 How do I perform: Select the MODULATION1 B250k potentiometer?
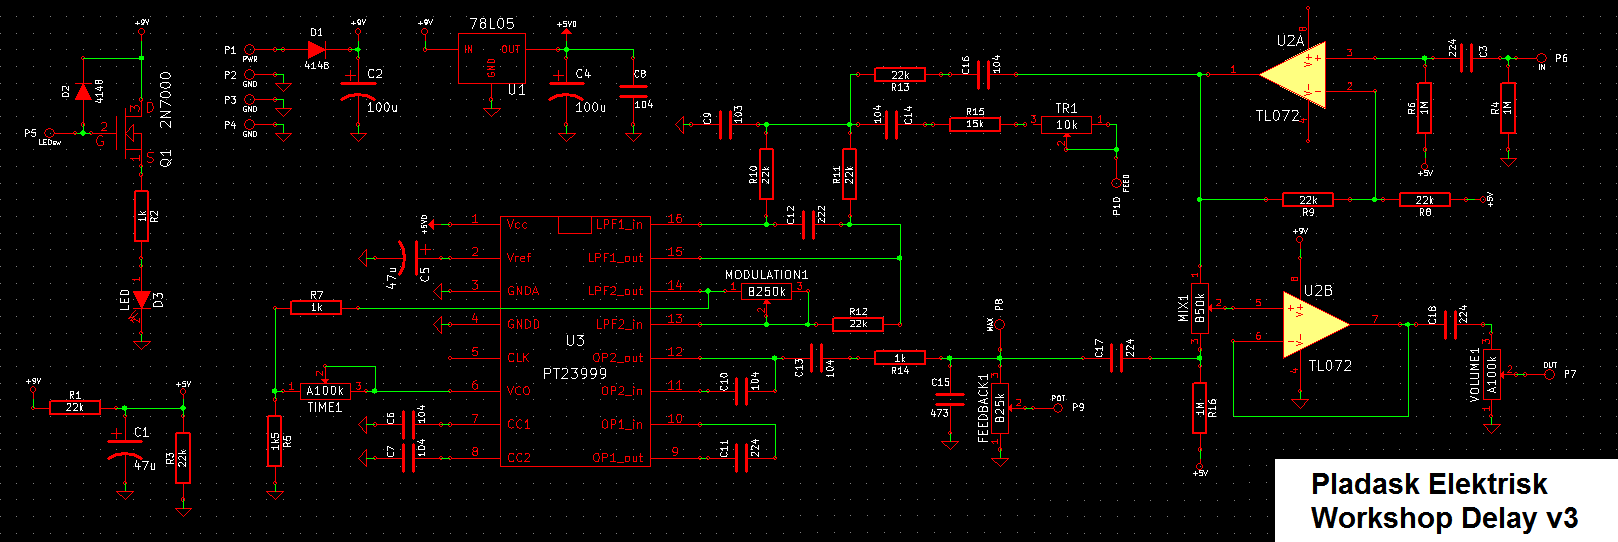click(767, 292)
